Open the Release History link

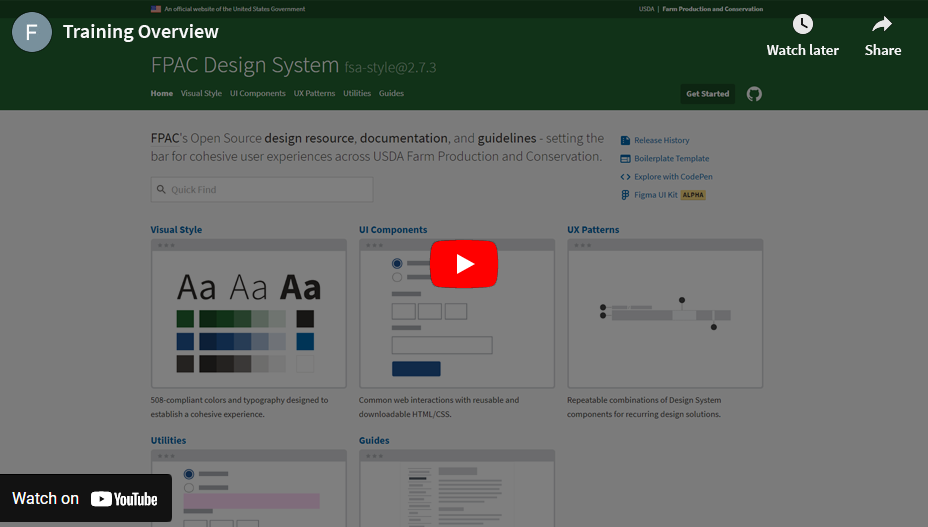[662, 140]
